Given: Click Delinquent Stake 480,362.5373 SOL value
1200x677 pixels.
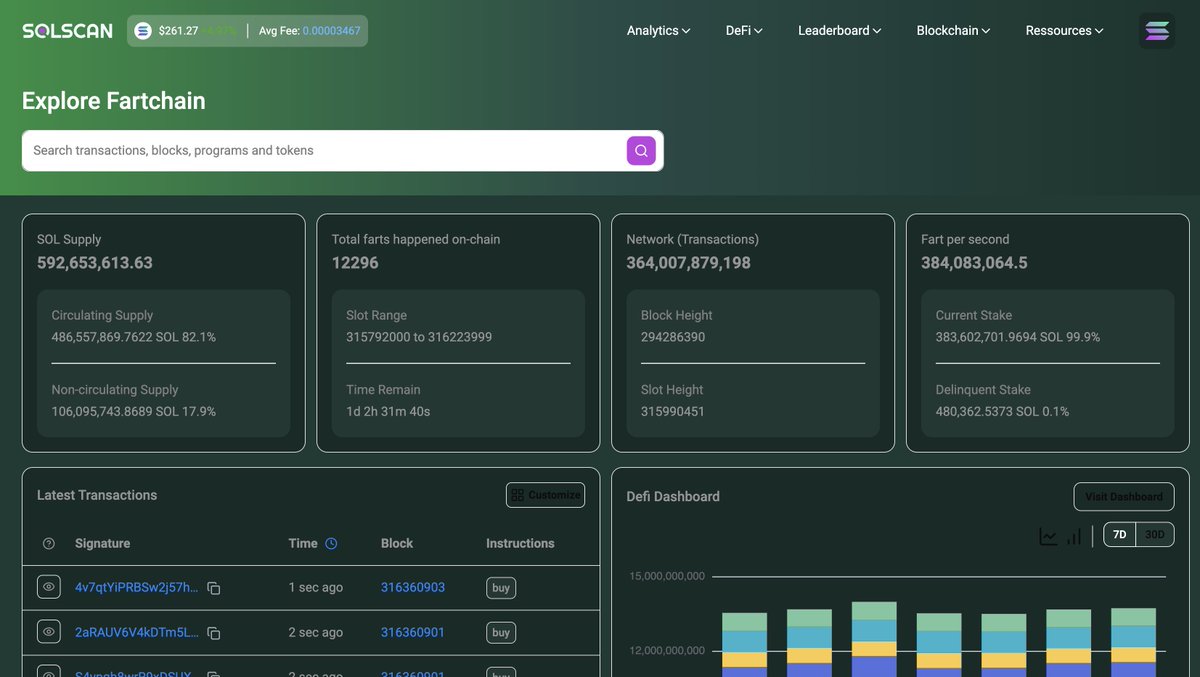Looking at the screenshot, I should point(1002,412).
